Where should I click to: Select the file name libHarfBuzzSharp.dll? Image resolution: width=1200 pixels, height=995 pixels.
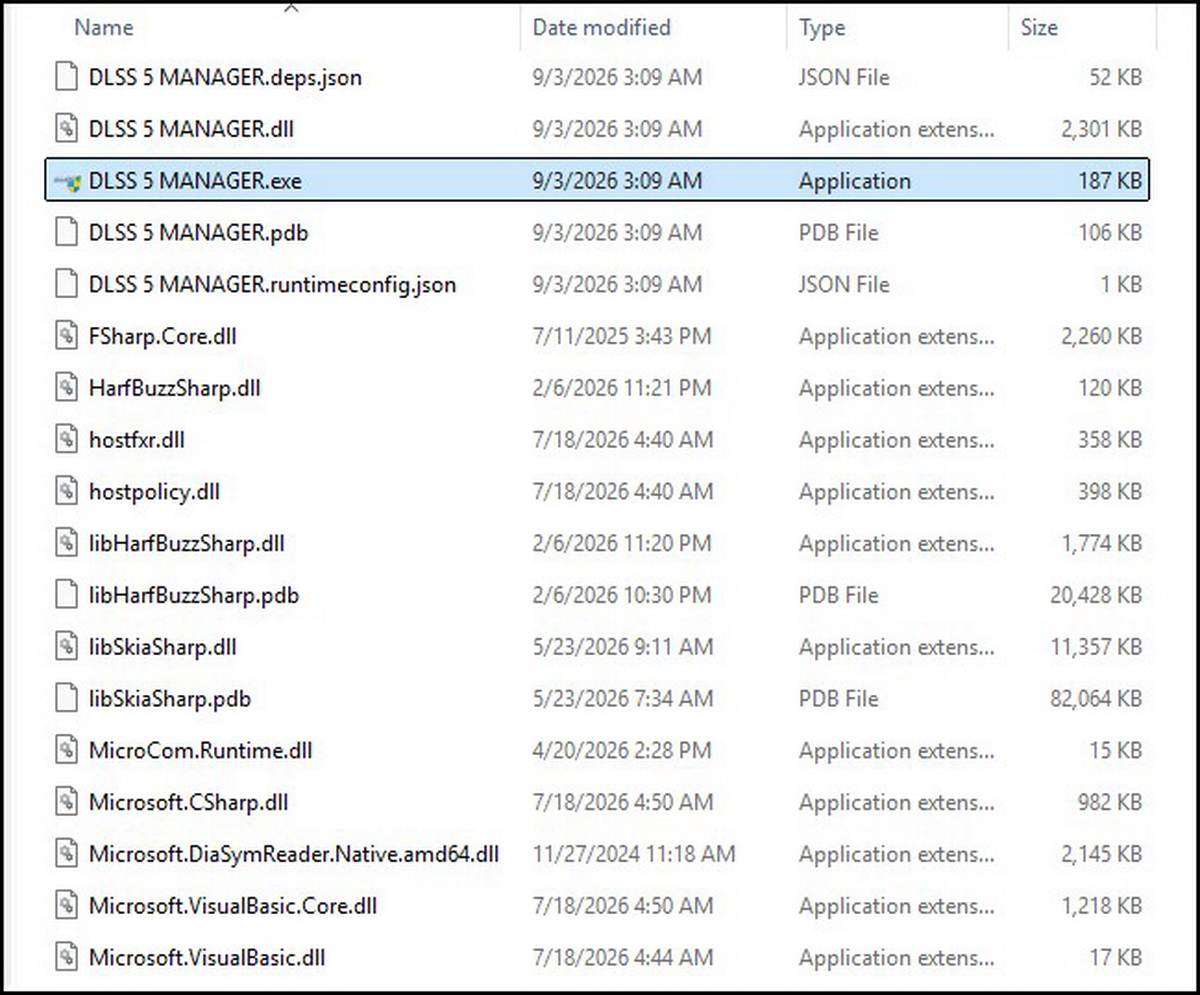(187, 544)
